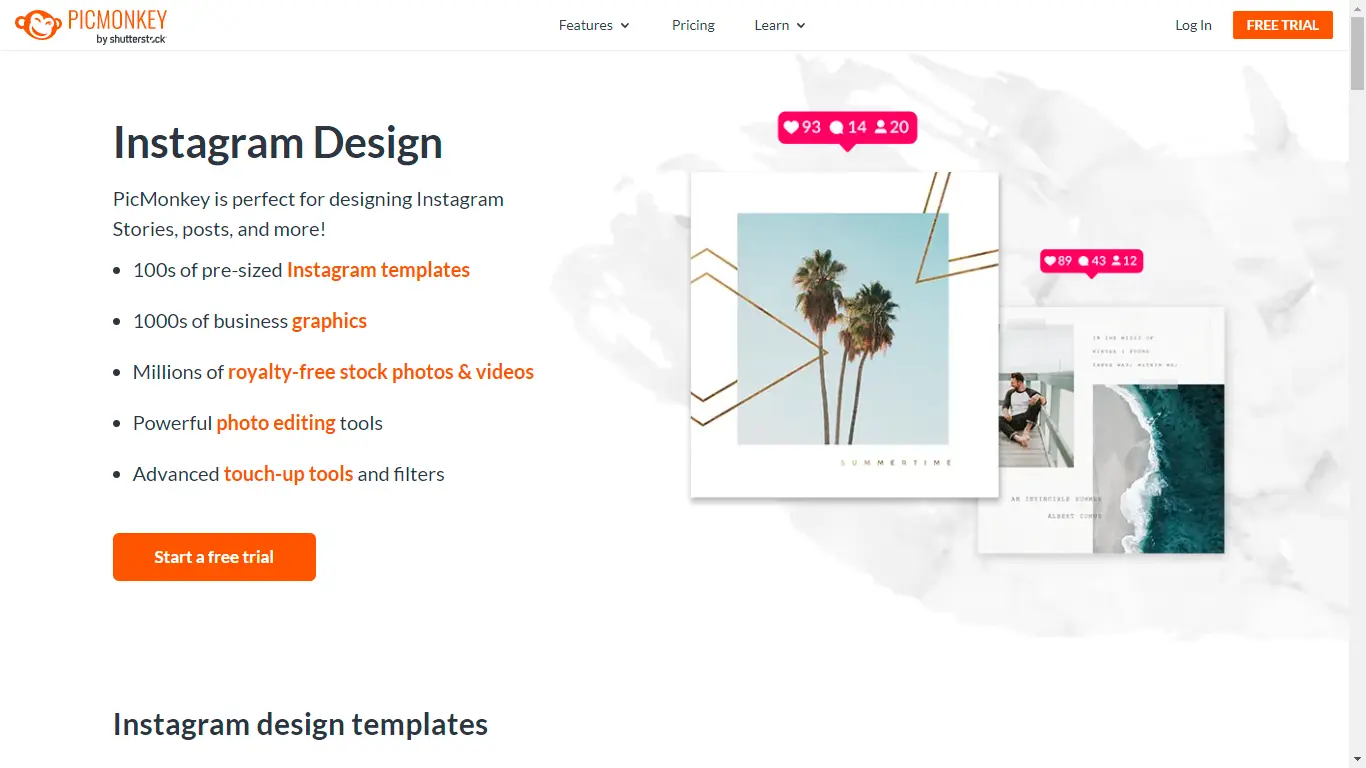1366x768 pixels.
Task: Click the palm trees Summertime template image
Action: (x=844, y=335)
